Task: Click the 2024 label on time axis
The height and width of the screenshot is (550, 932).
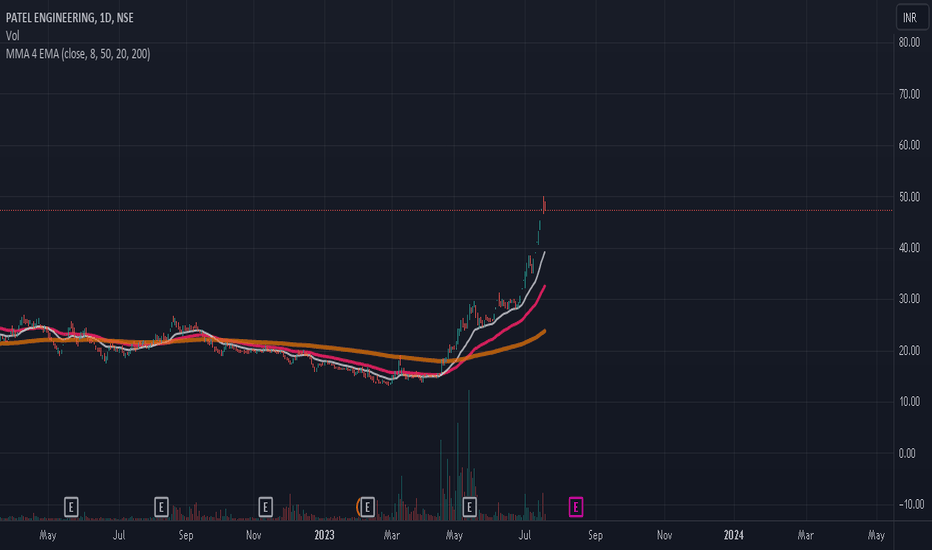Action: point(733,535)
